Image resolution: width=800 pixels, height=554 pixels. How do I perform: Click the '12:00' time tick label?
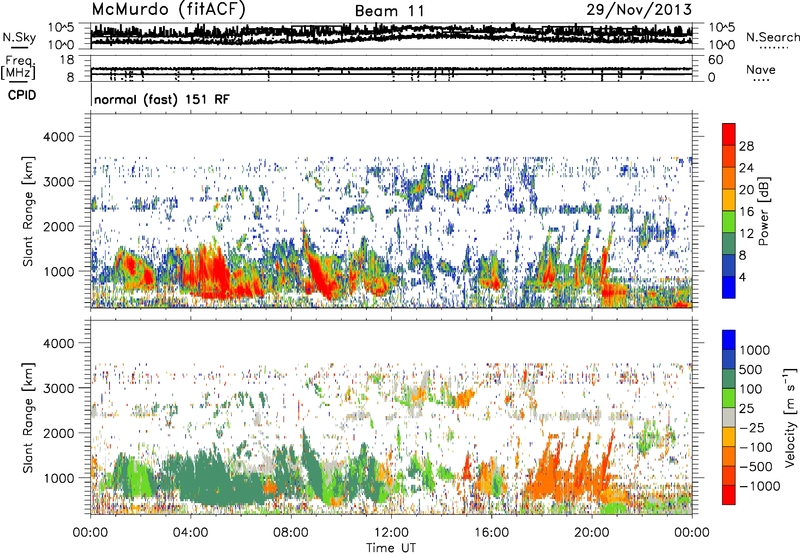pos(391,533)
